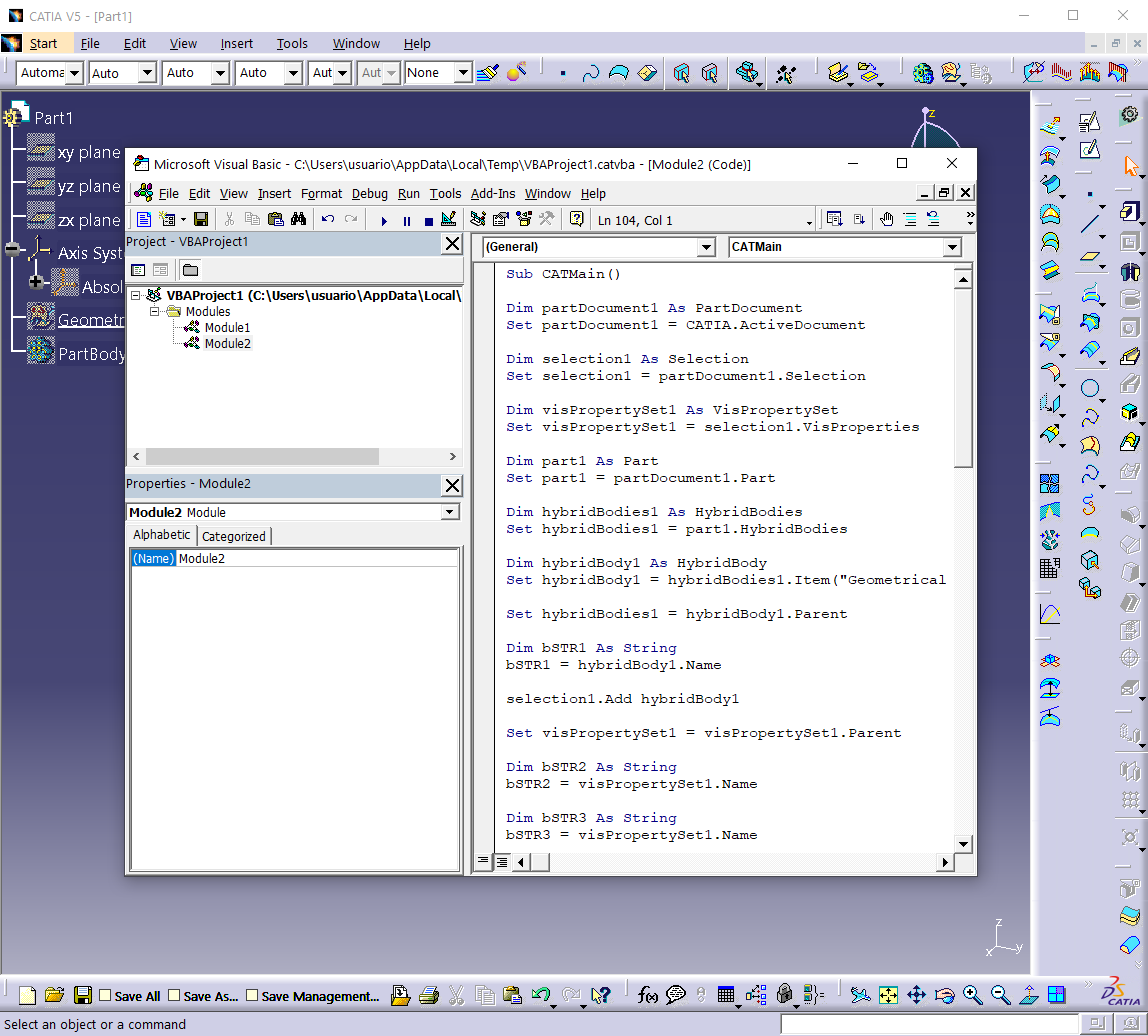1148x1036 pixels.
Task: Collapse Axis Systems node in CATIA tree
Action: (12, 250)
